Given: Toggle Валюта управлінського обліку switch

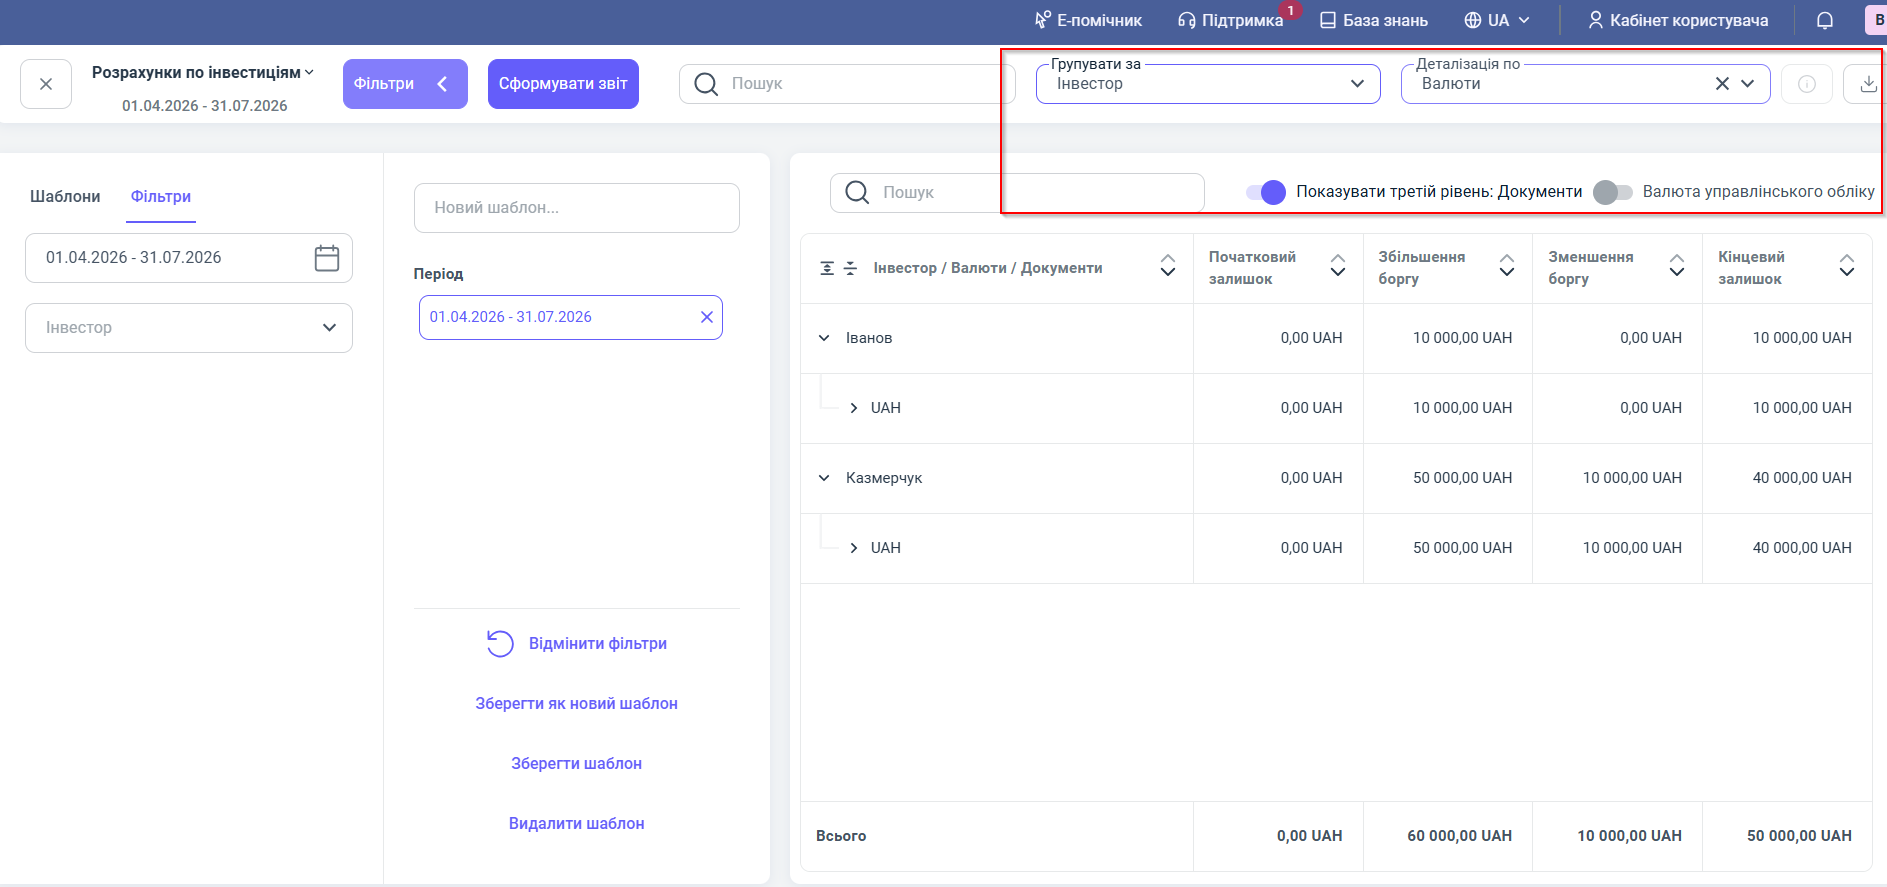Looking at the screenshot, I should [1612, 192].
